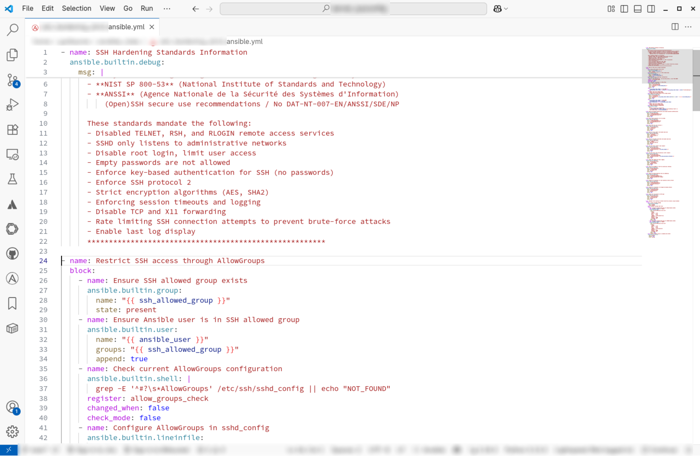Click 'register: allow_groups_check' line
Image resolution: width=700 pixels, height=456 pixels.
(147, 398)
